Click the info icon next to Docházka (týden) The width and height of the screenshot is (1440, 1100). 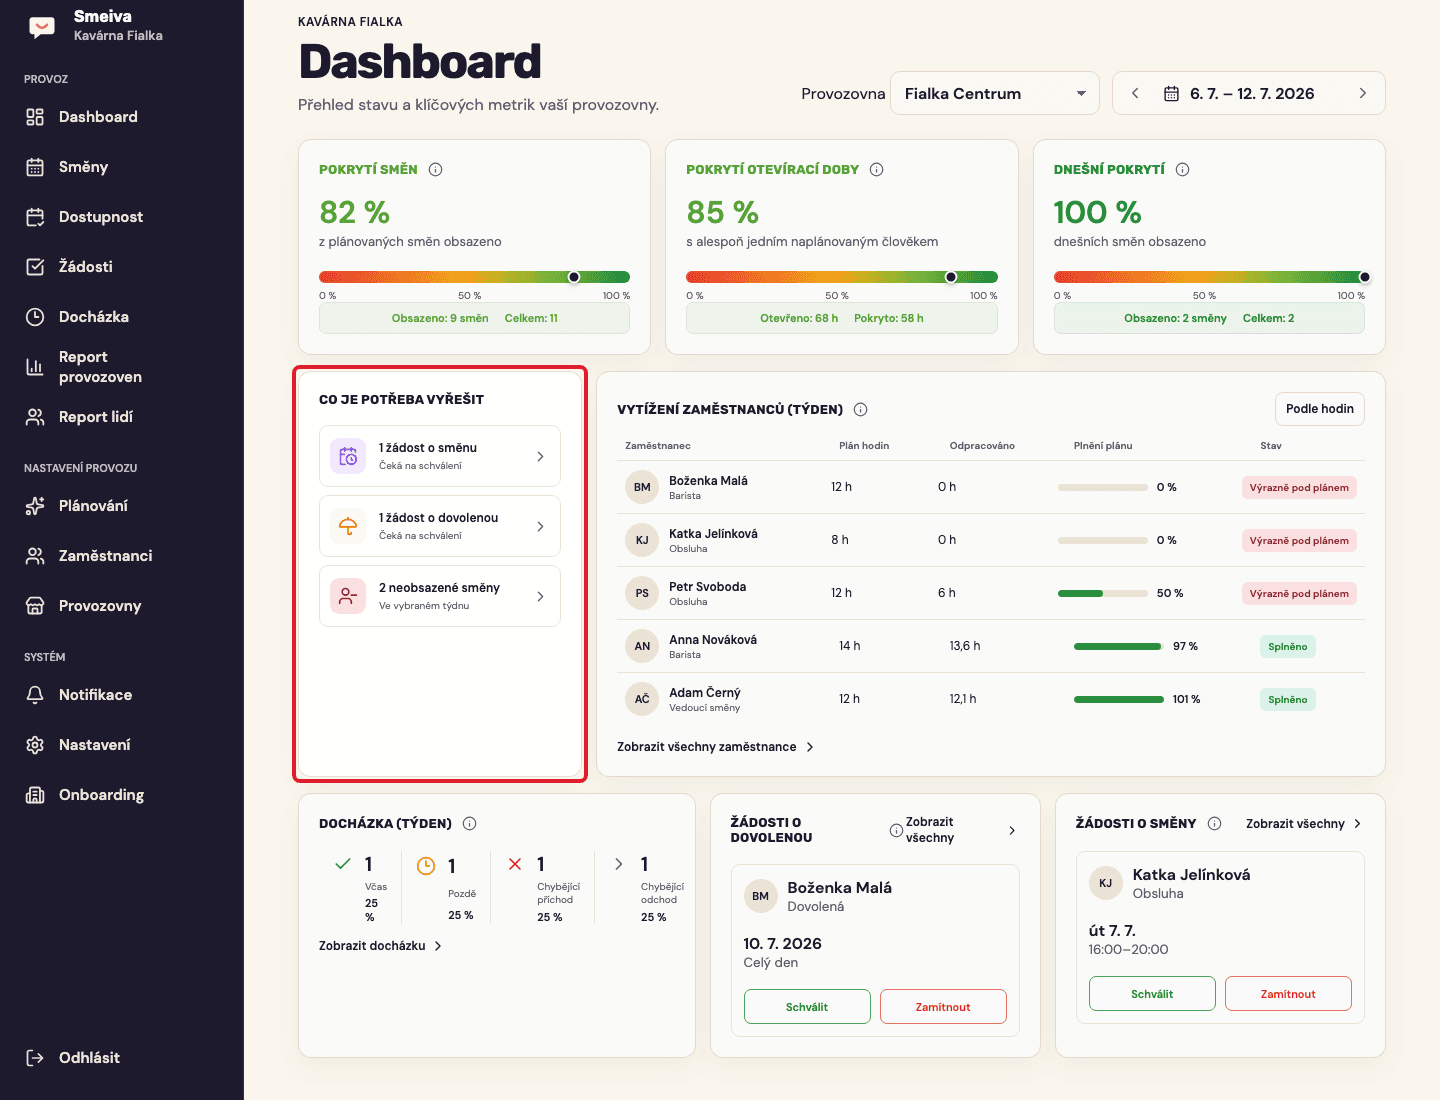tap(470, 824)
